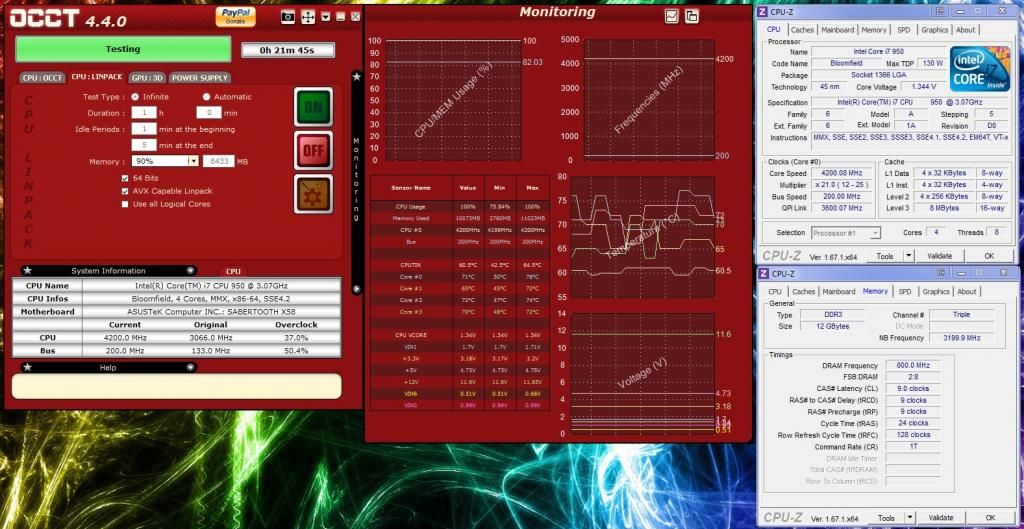Select the Infinite test type
The height and width of the screenshot is (529, 1024).
pyautogui.click(x=135, y=97)
